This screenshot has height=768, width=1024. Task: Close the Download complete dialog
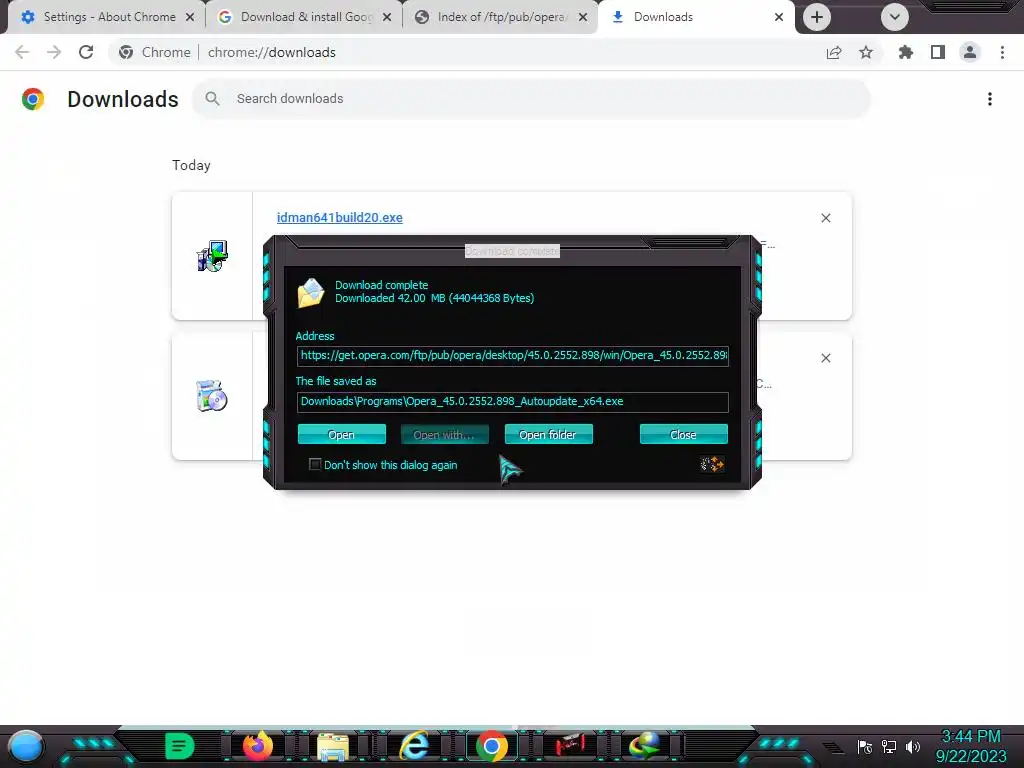pyautogui.click(x=683, y=434)
